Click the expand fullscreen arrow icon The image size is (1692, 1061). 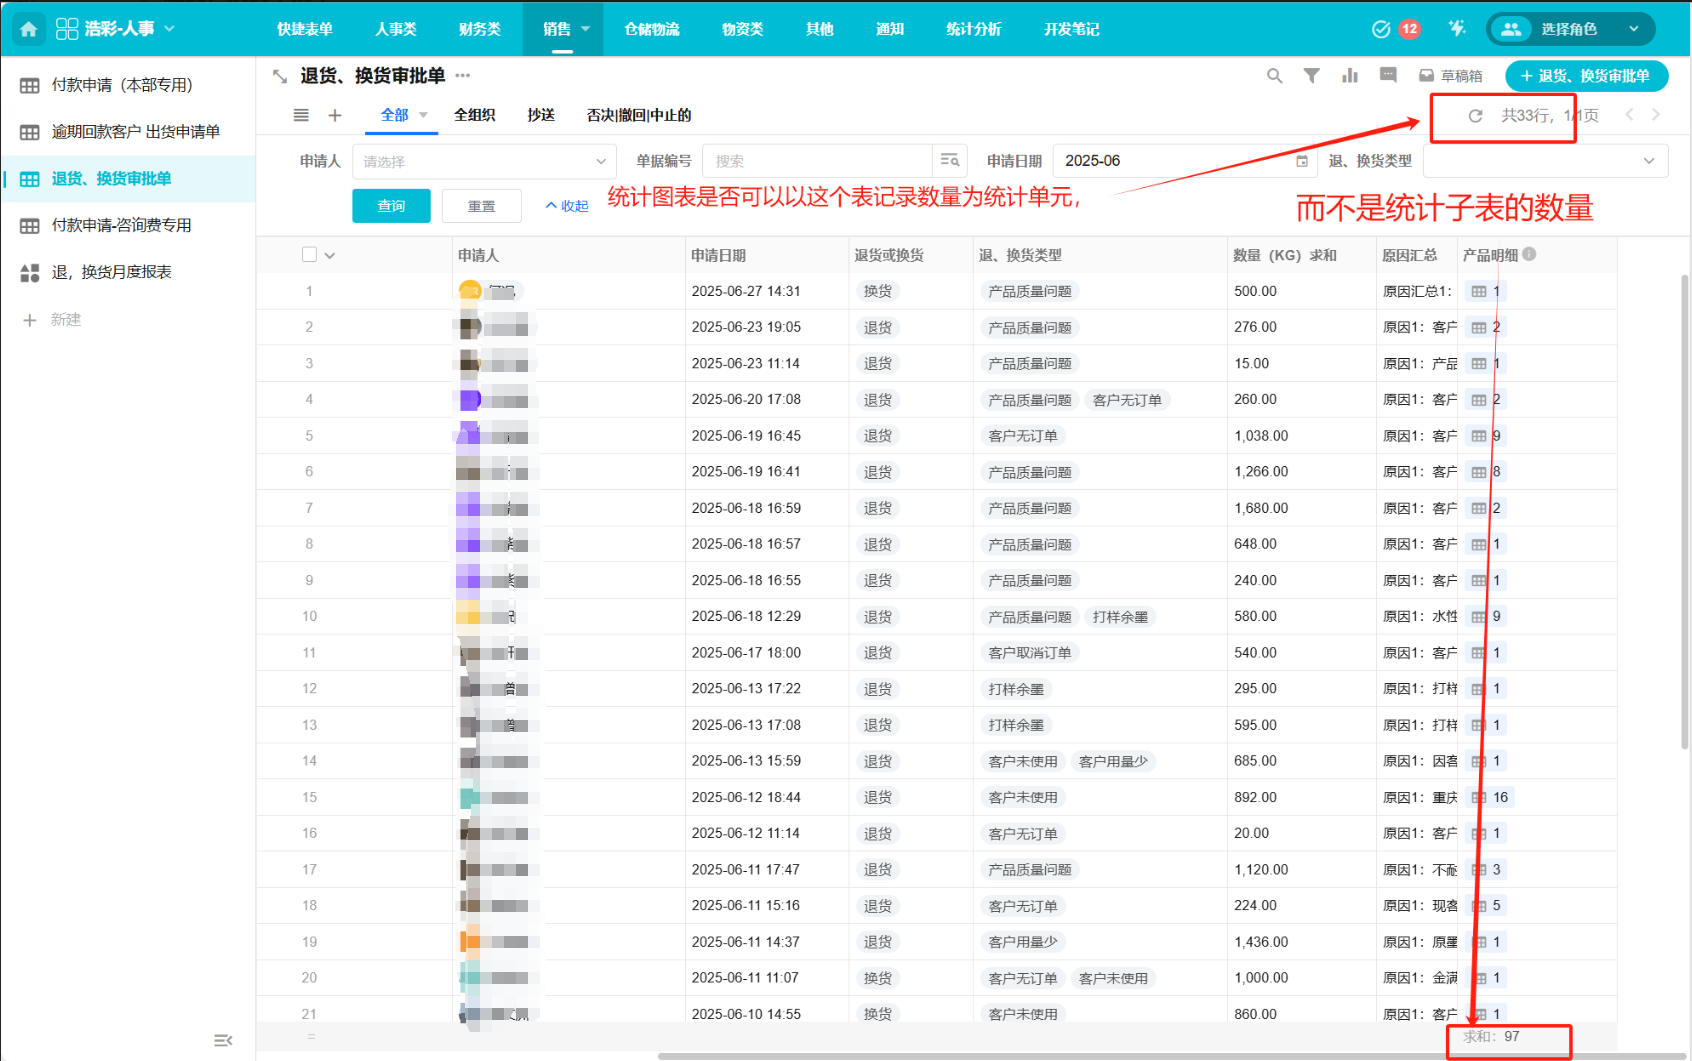coord(280,76)
